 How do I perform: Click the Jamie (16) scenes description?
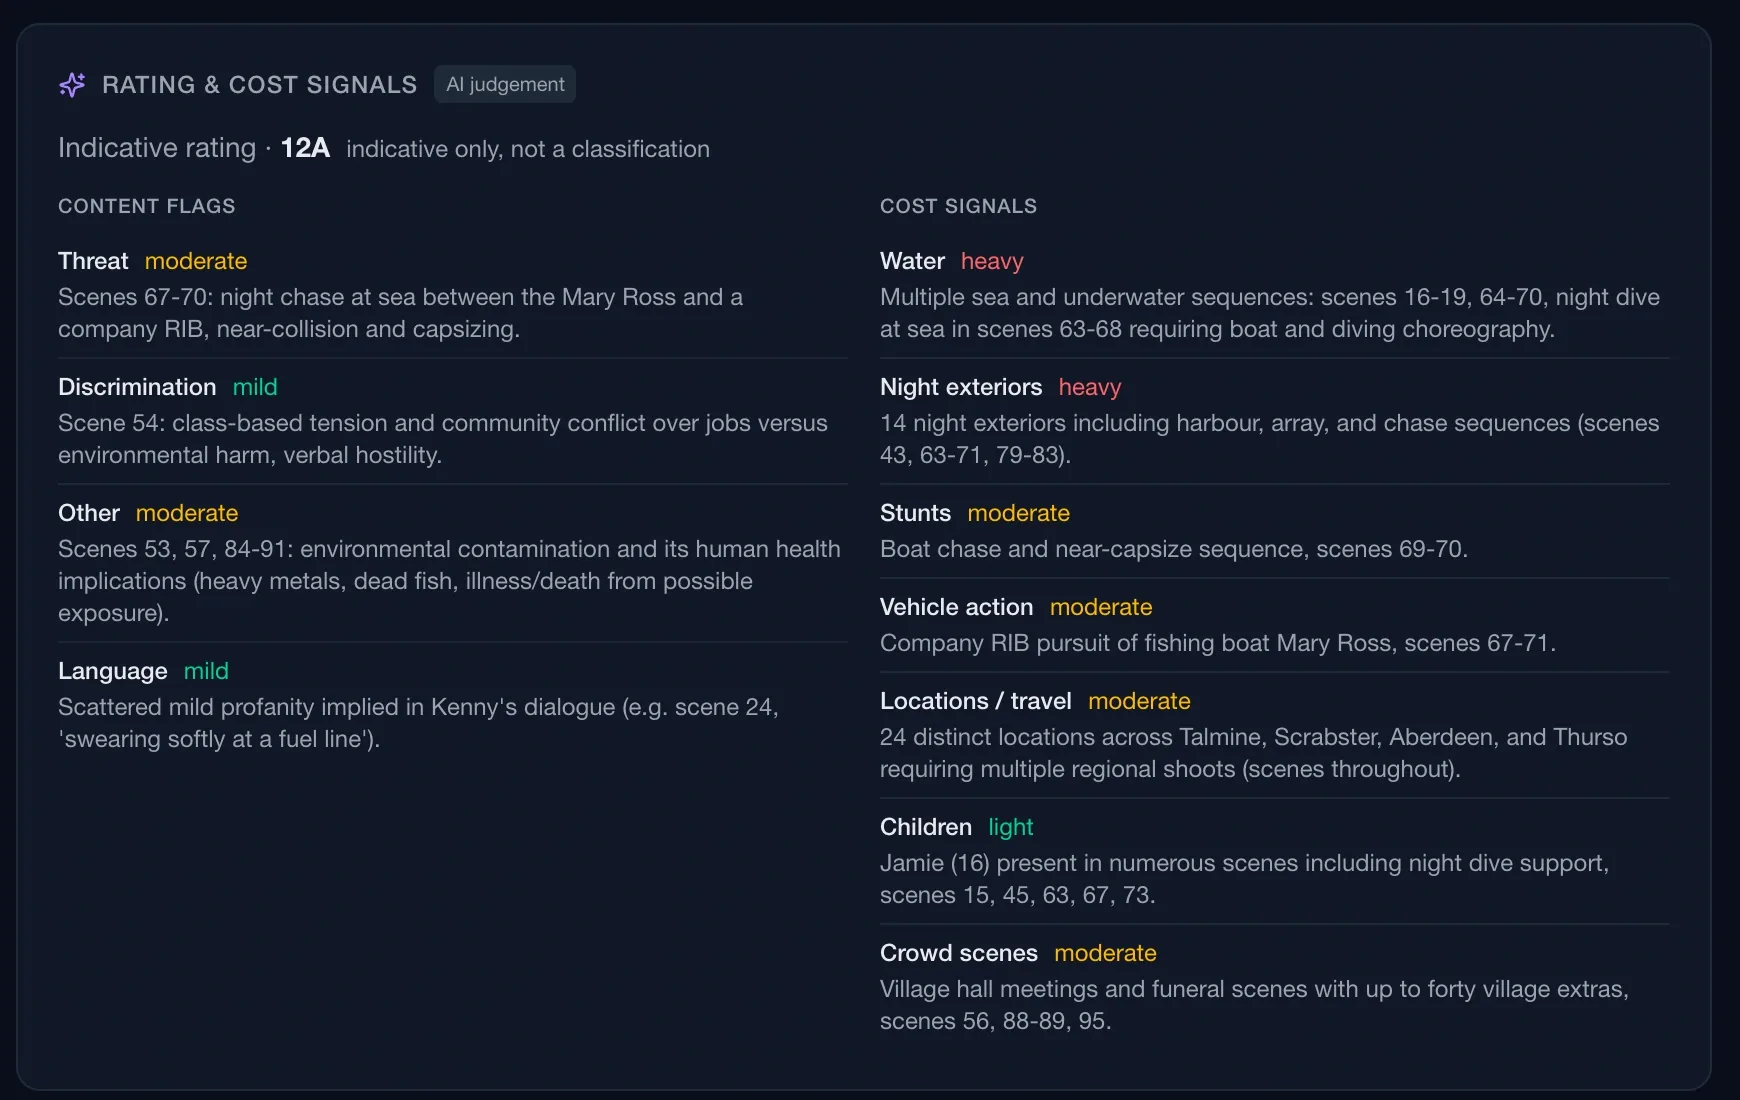[x=1245, y=879]
